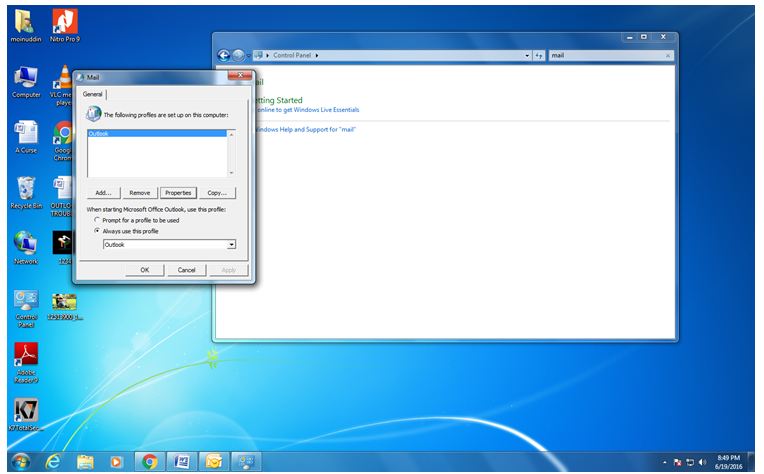Select the General tab in the Mail dialog
The image size is (764, 474).
tap(93, 94)
